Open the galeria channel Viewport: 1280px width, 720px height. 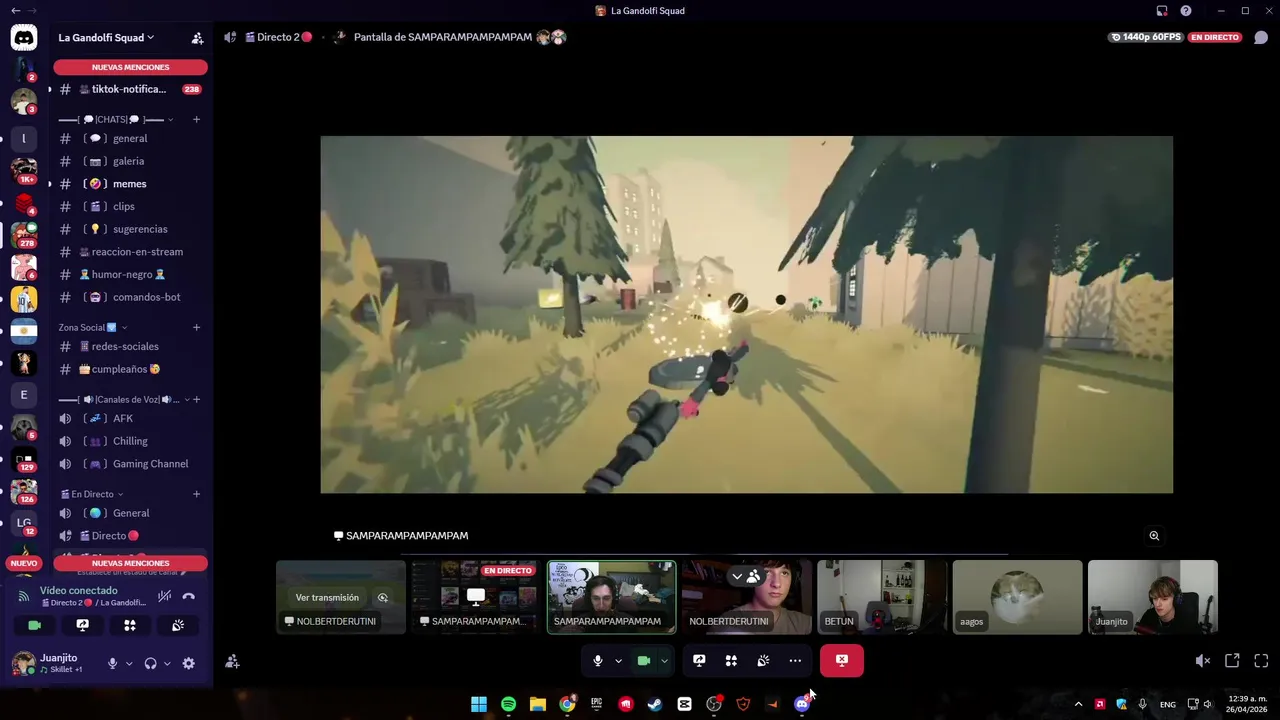click(x=130, y=161)
